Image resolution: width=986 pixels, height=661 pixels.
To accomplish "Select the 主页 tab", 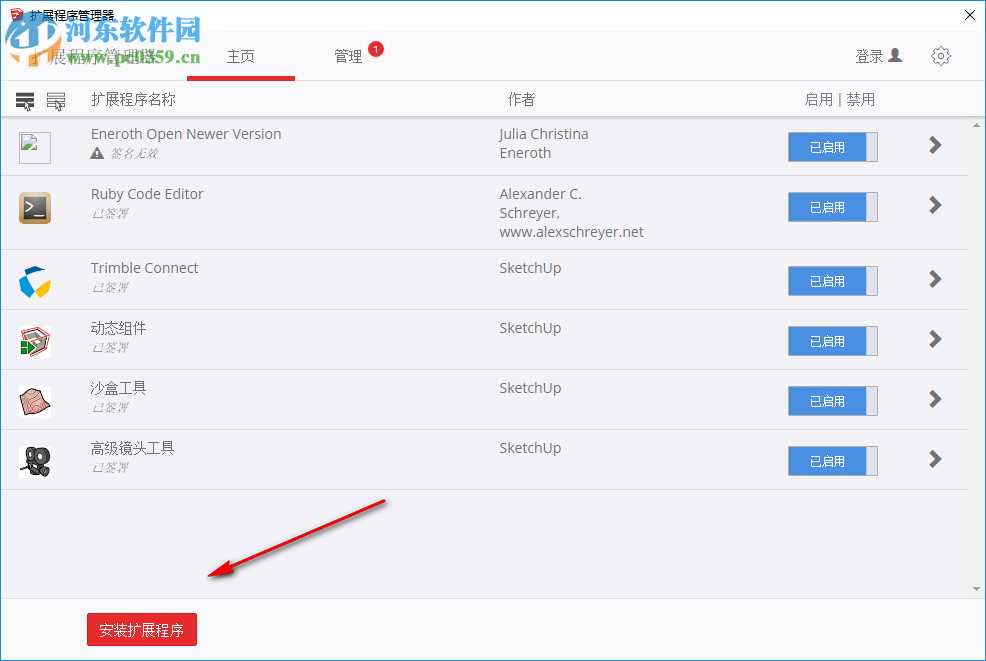I will [x=240, y=57].
